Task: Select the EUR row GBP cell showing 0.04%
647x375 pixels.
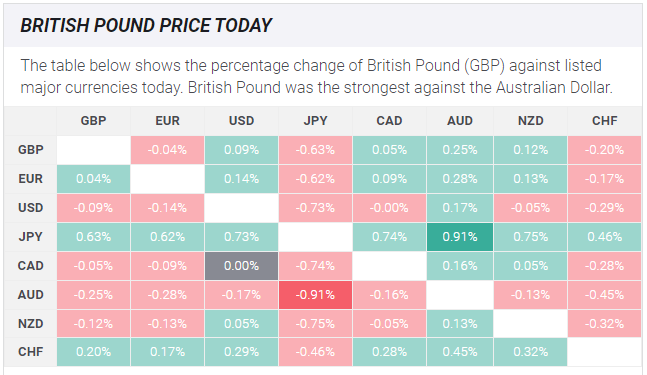Action: coord(93,179)
